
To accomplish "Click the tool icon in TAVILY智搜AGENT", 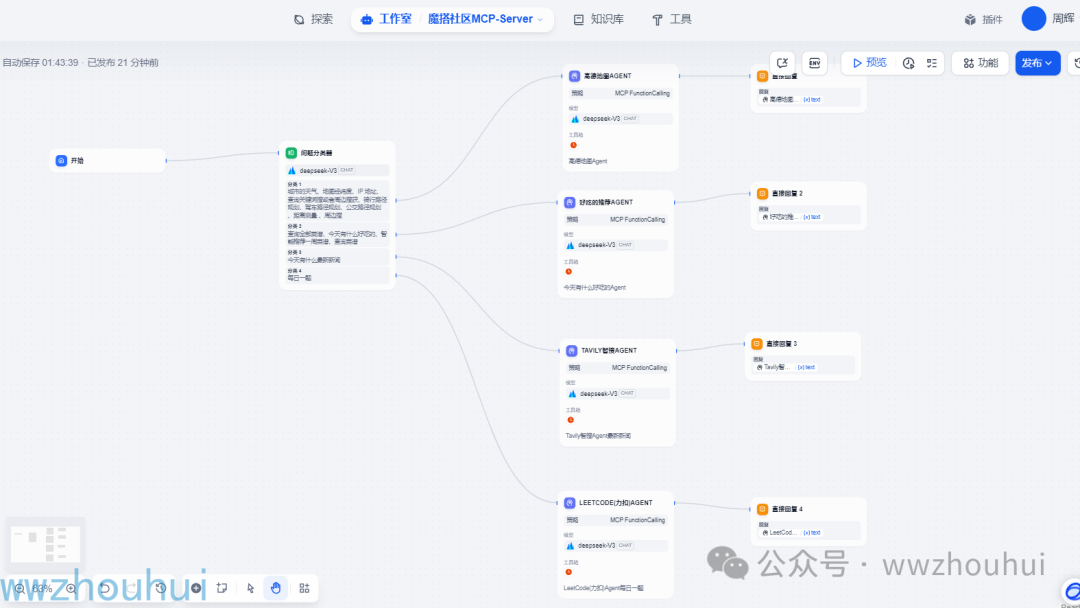I will coord(570,420).
